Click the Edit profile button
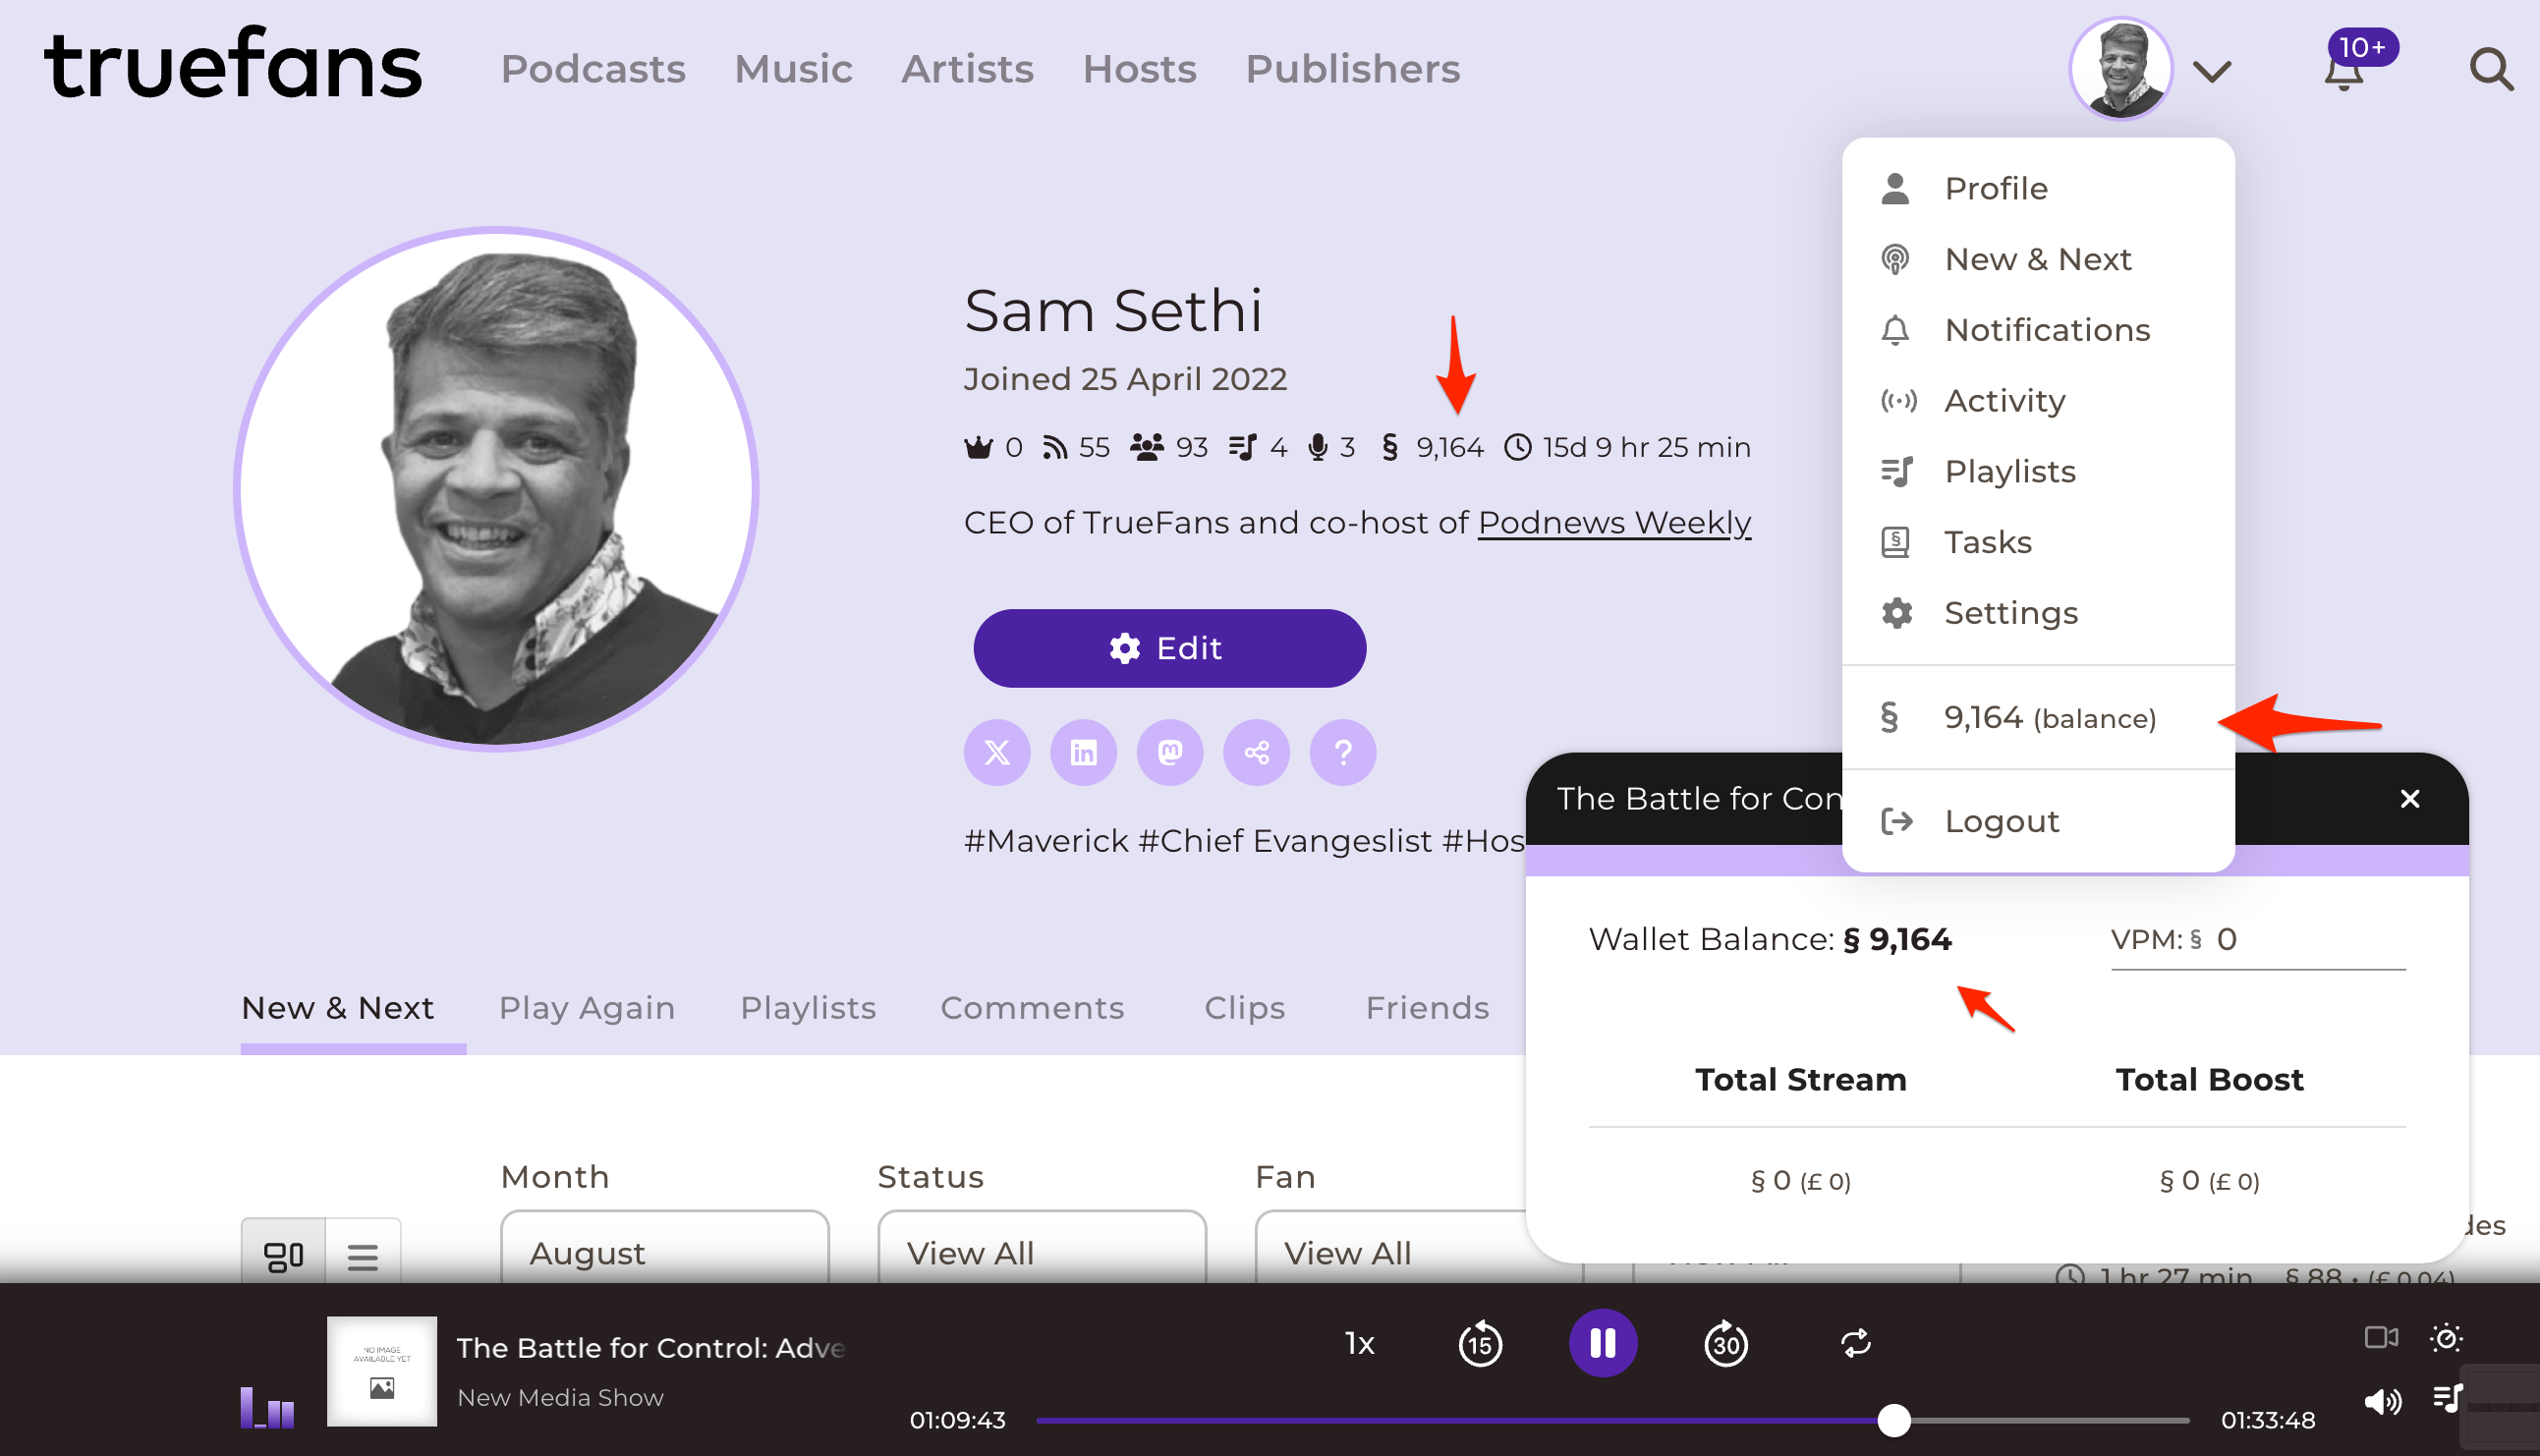 1169,648
